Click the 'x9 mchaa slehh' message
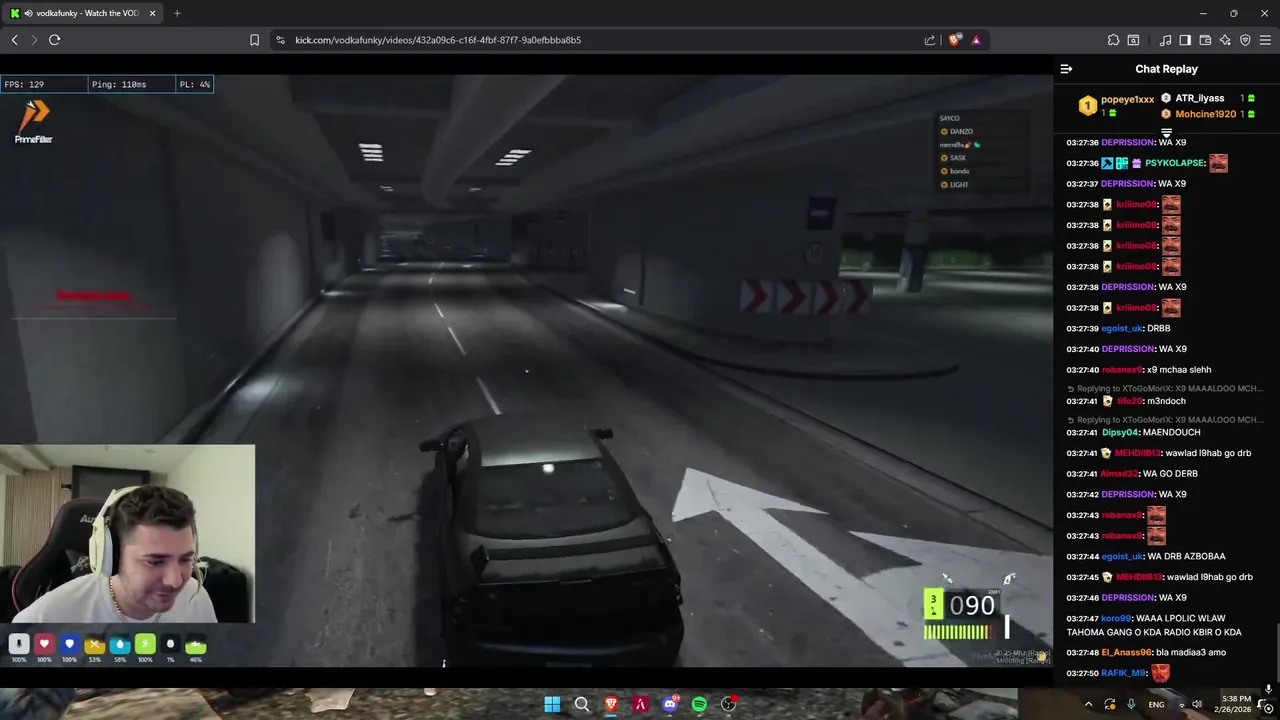 (x=1179, y=370)
